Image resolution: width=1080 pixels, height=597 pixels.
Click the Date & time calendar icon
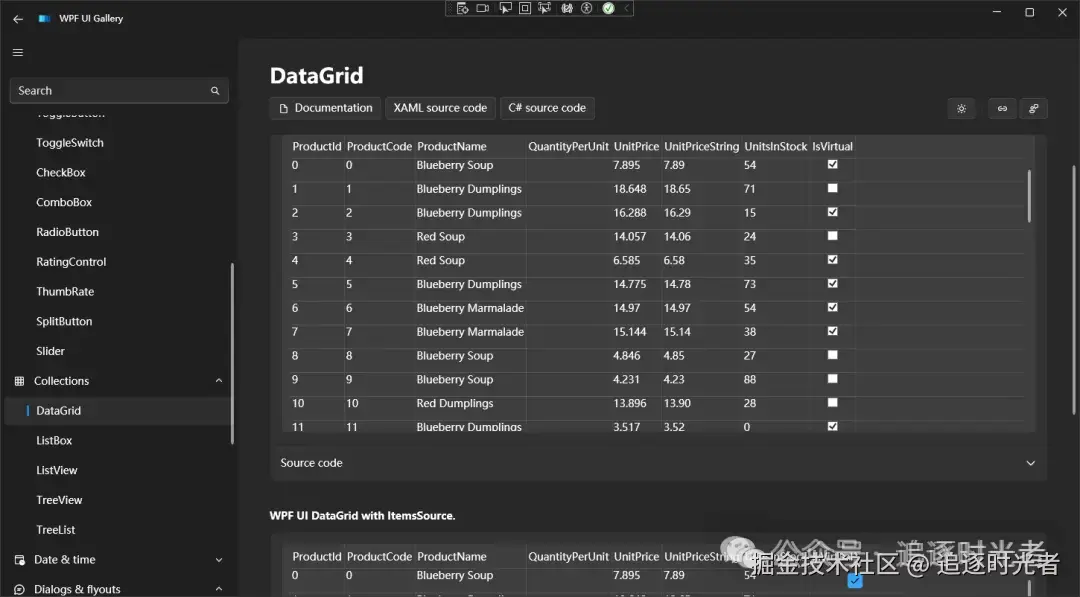pyautogui.click(x=19, y=560)
